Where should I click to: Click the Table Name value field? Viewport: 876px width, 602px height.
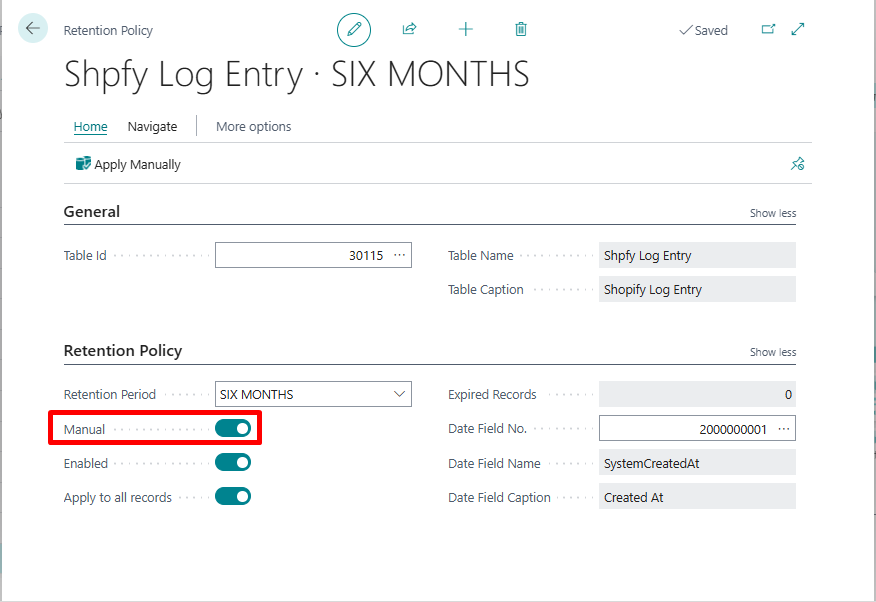[697, 255]
